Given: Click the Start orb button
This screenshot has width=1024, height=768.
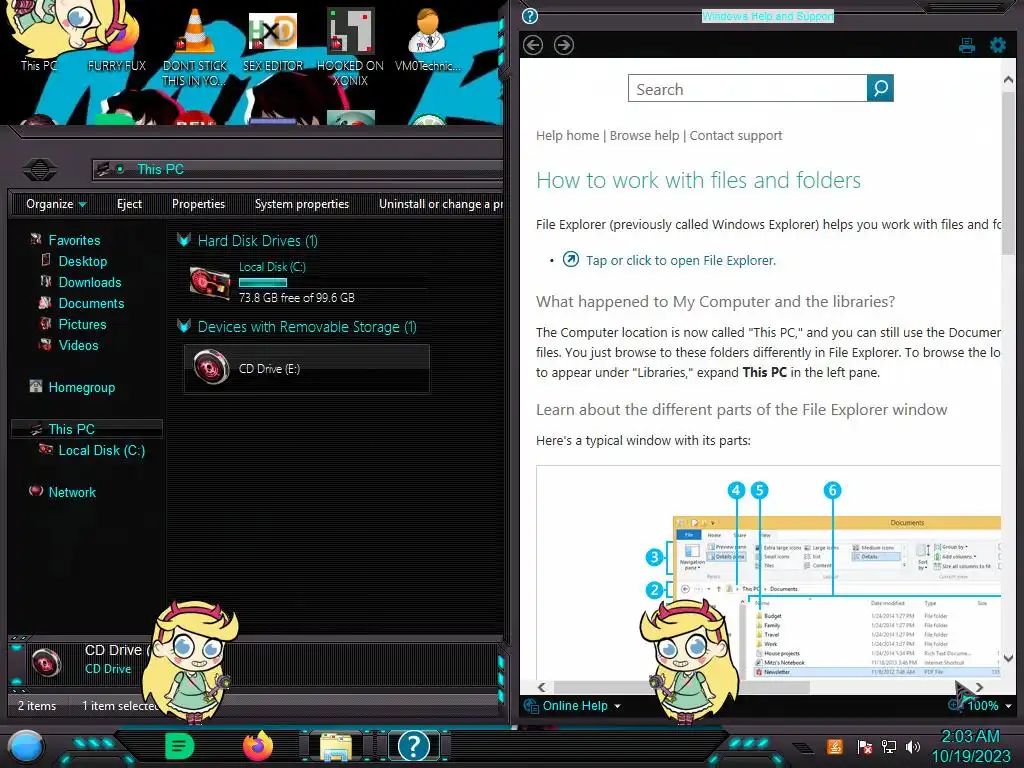Looking at the screenshot, I should point(25,747).
